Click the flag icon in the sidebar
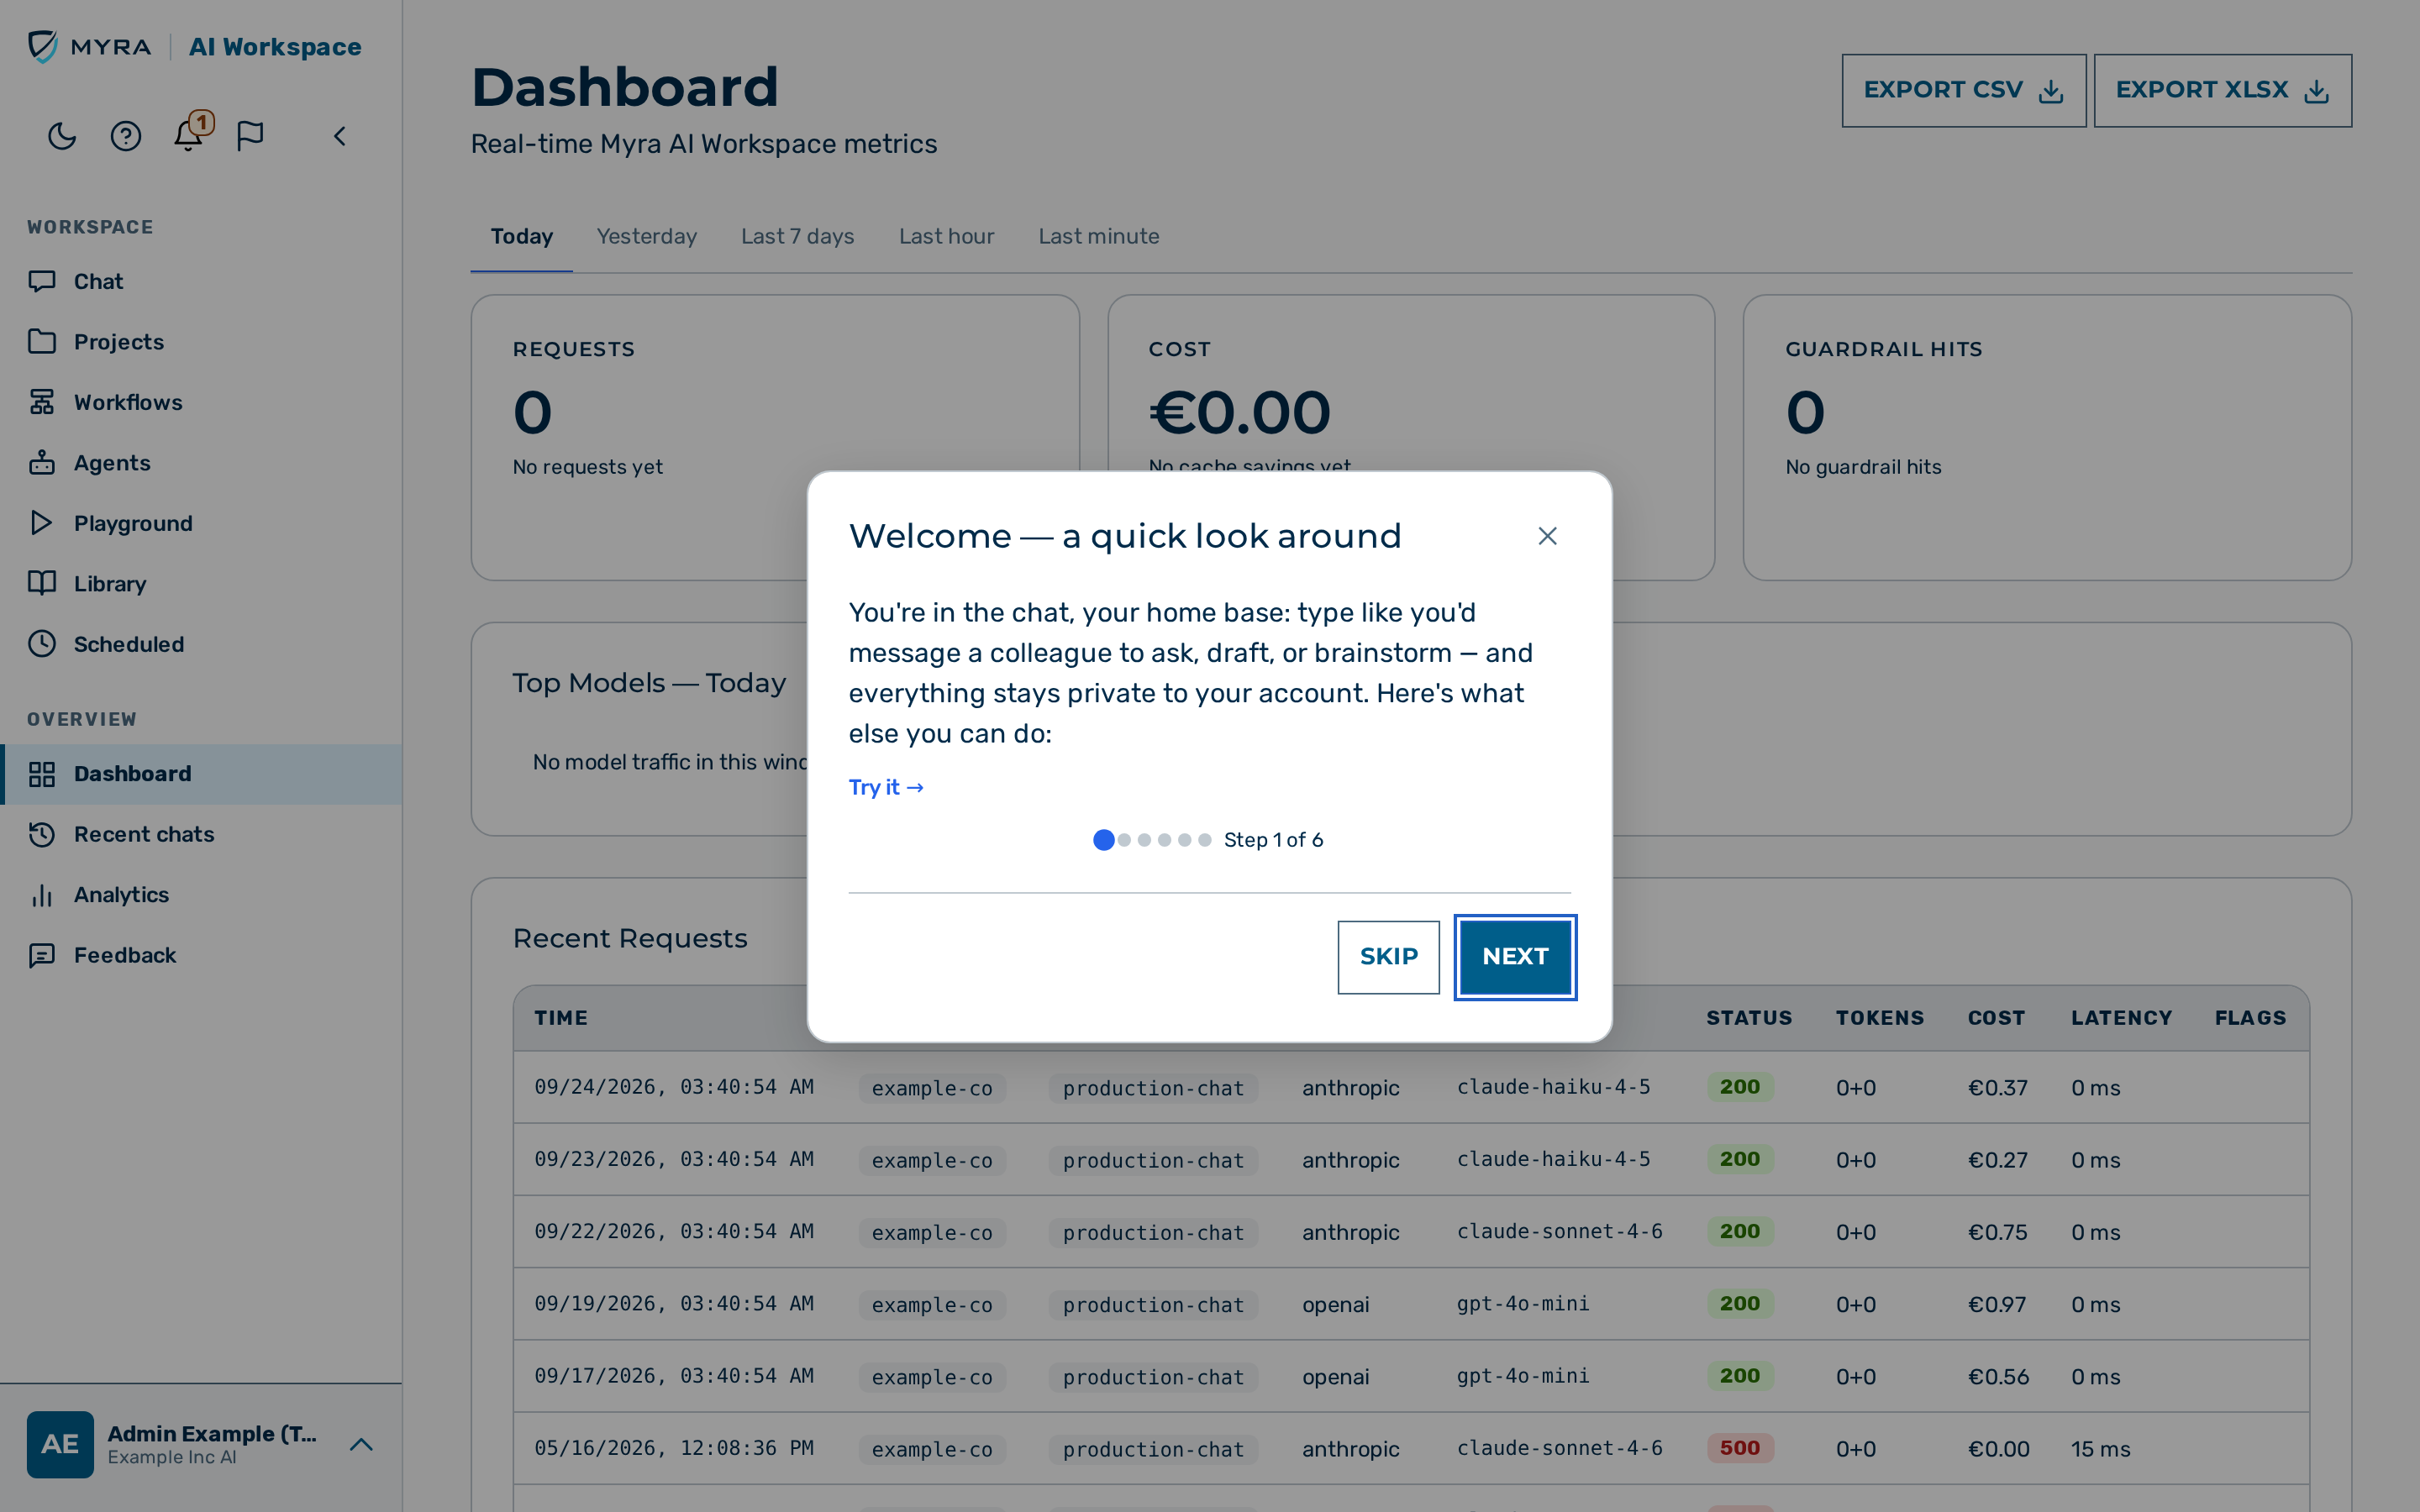 click(250, 135)
